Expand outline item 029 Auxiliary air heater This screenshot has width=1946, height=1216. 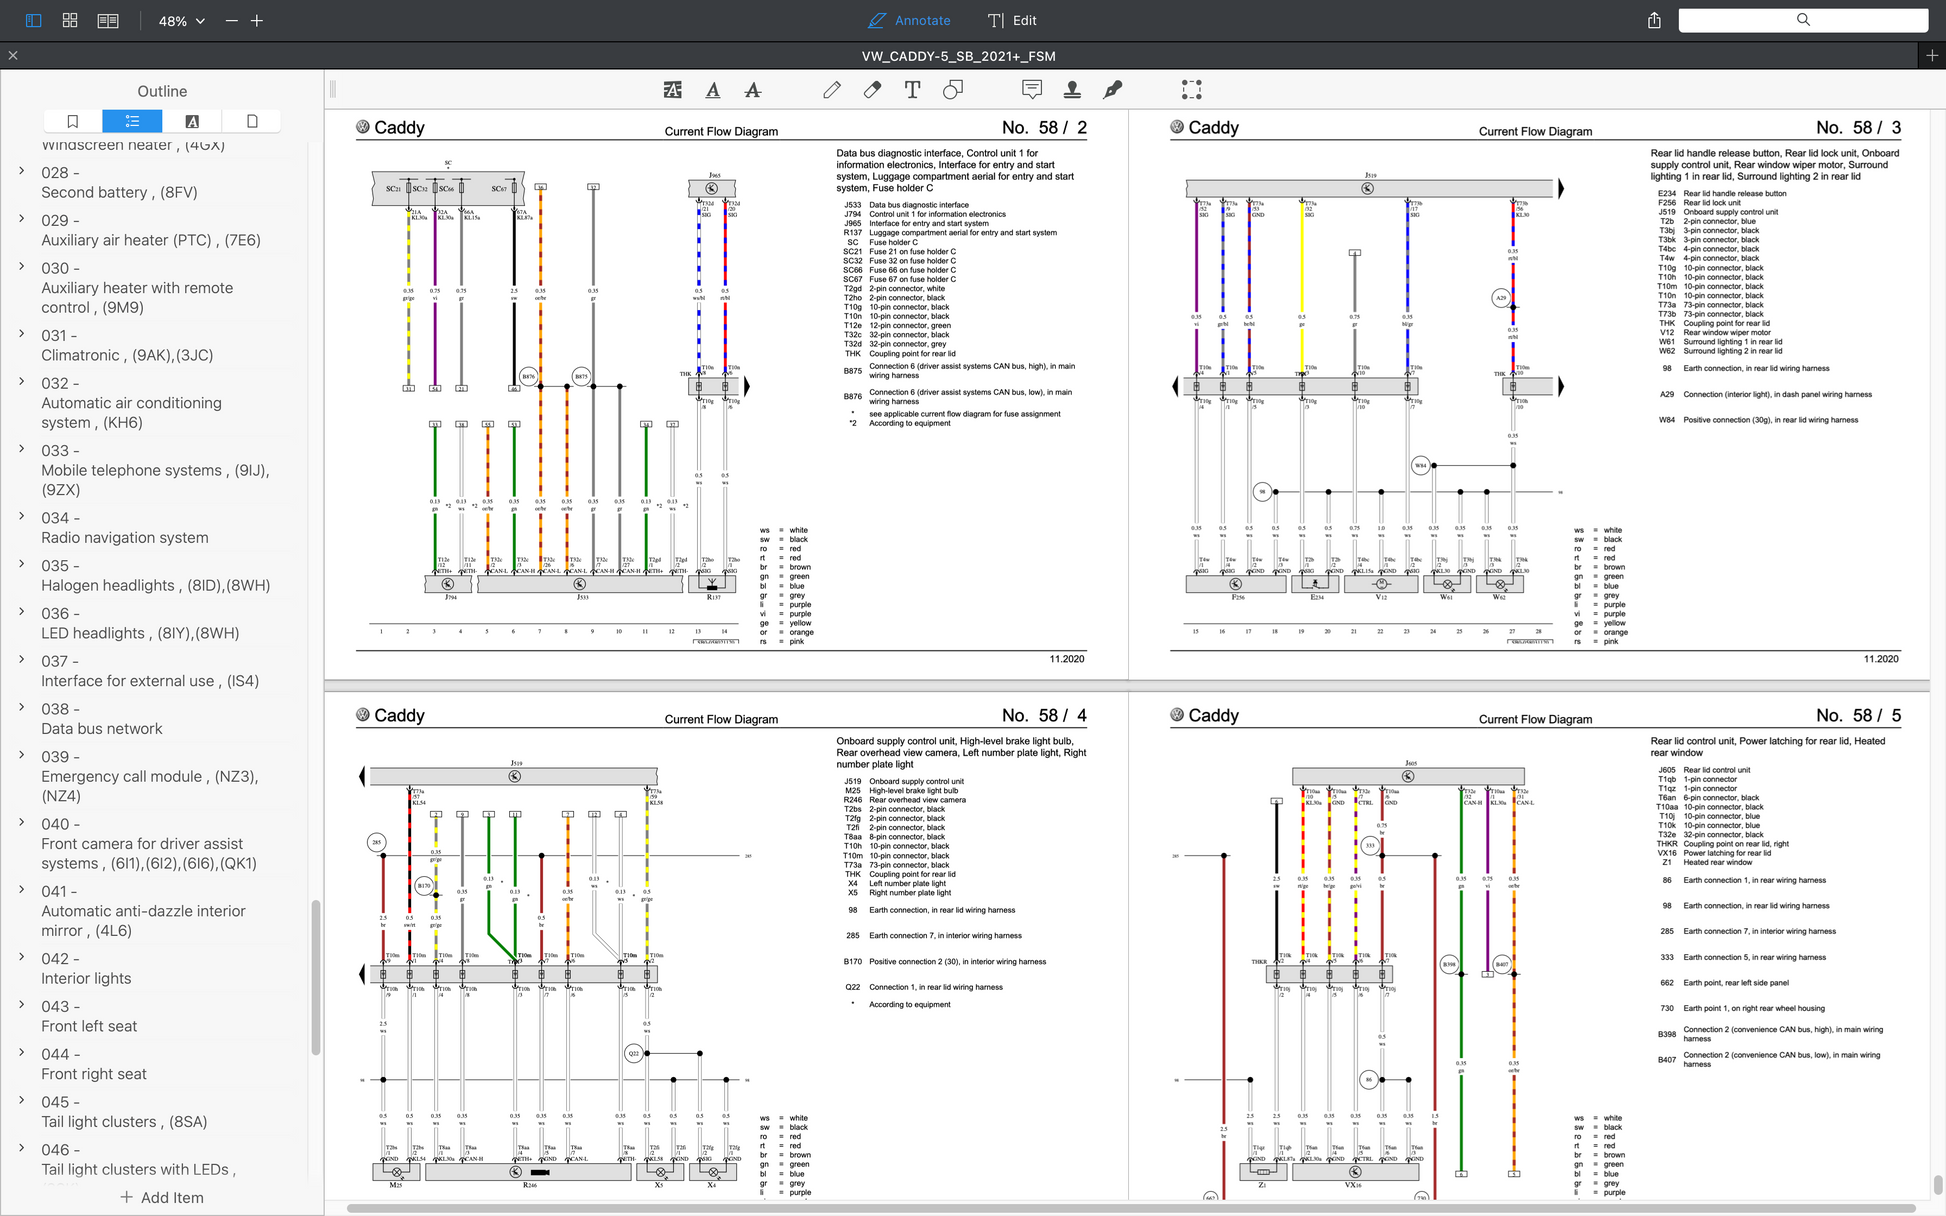[22, 219]
